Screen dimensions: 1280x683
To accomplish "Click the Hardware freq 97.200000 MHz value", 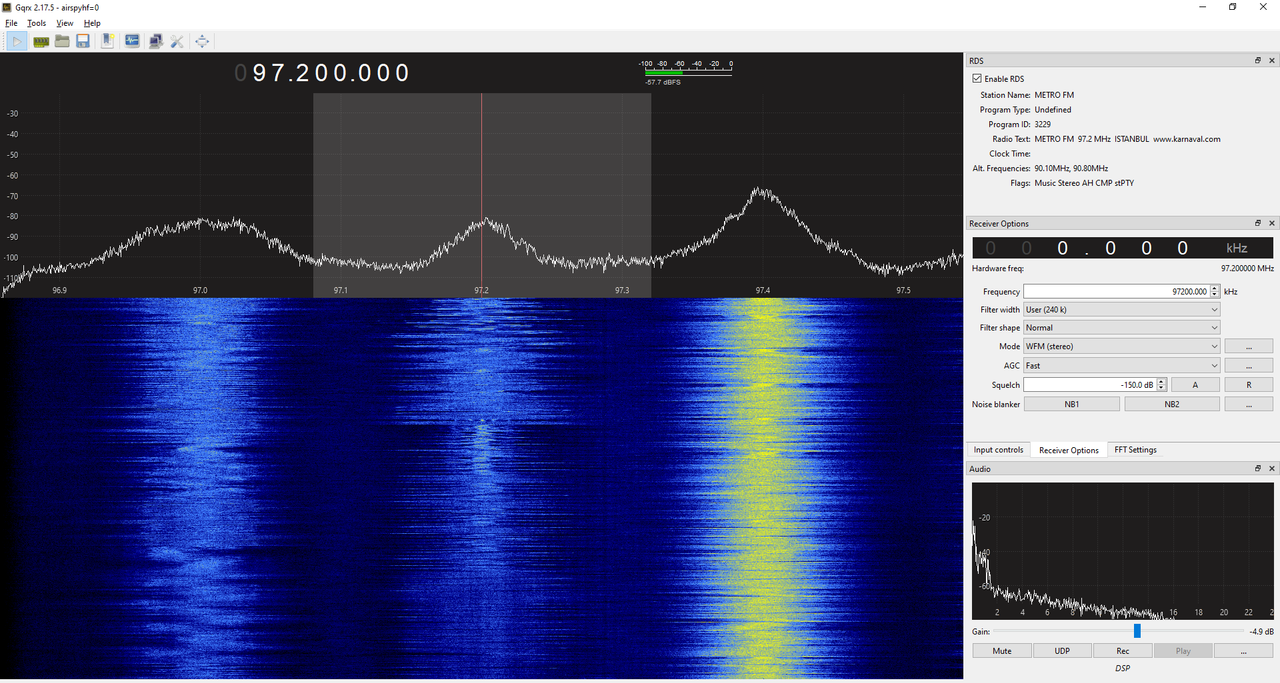I will pyautogui.click(x=1247, y=268).
